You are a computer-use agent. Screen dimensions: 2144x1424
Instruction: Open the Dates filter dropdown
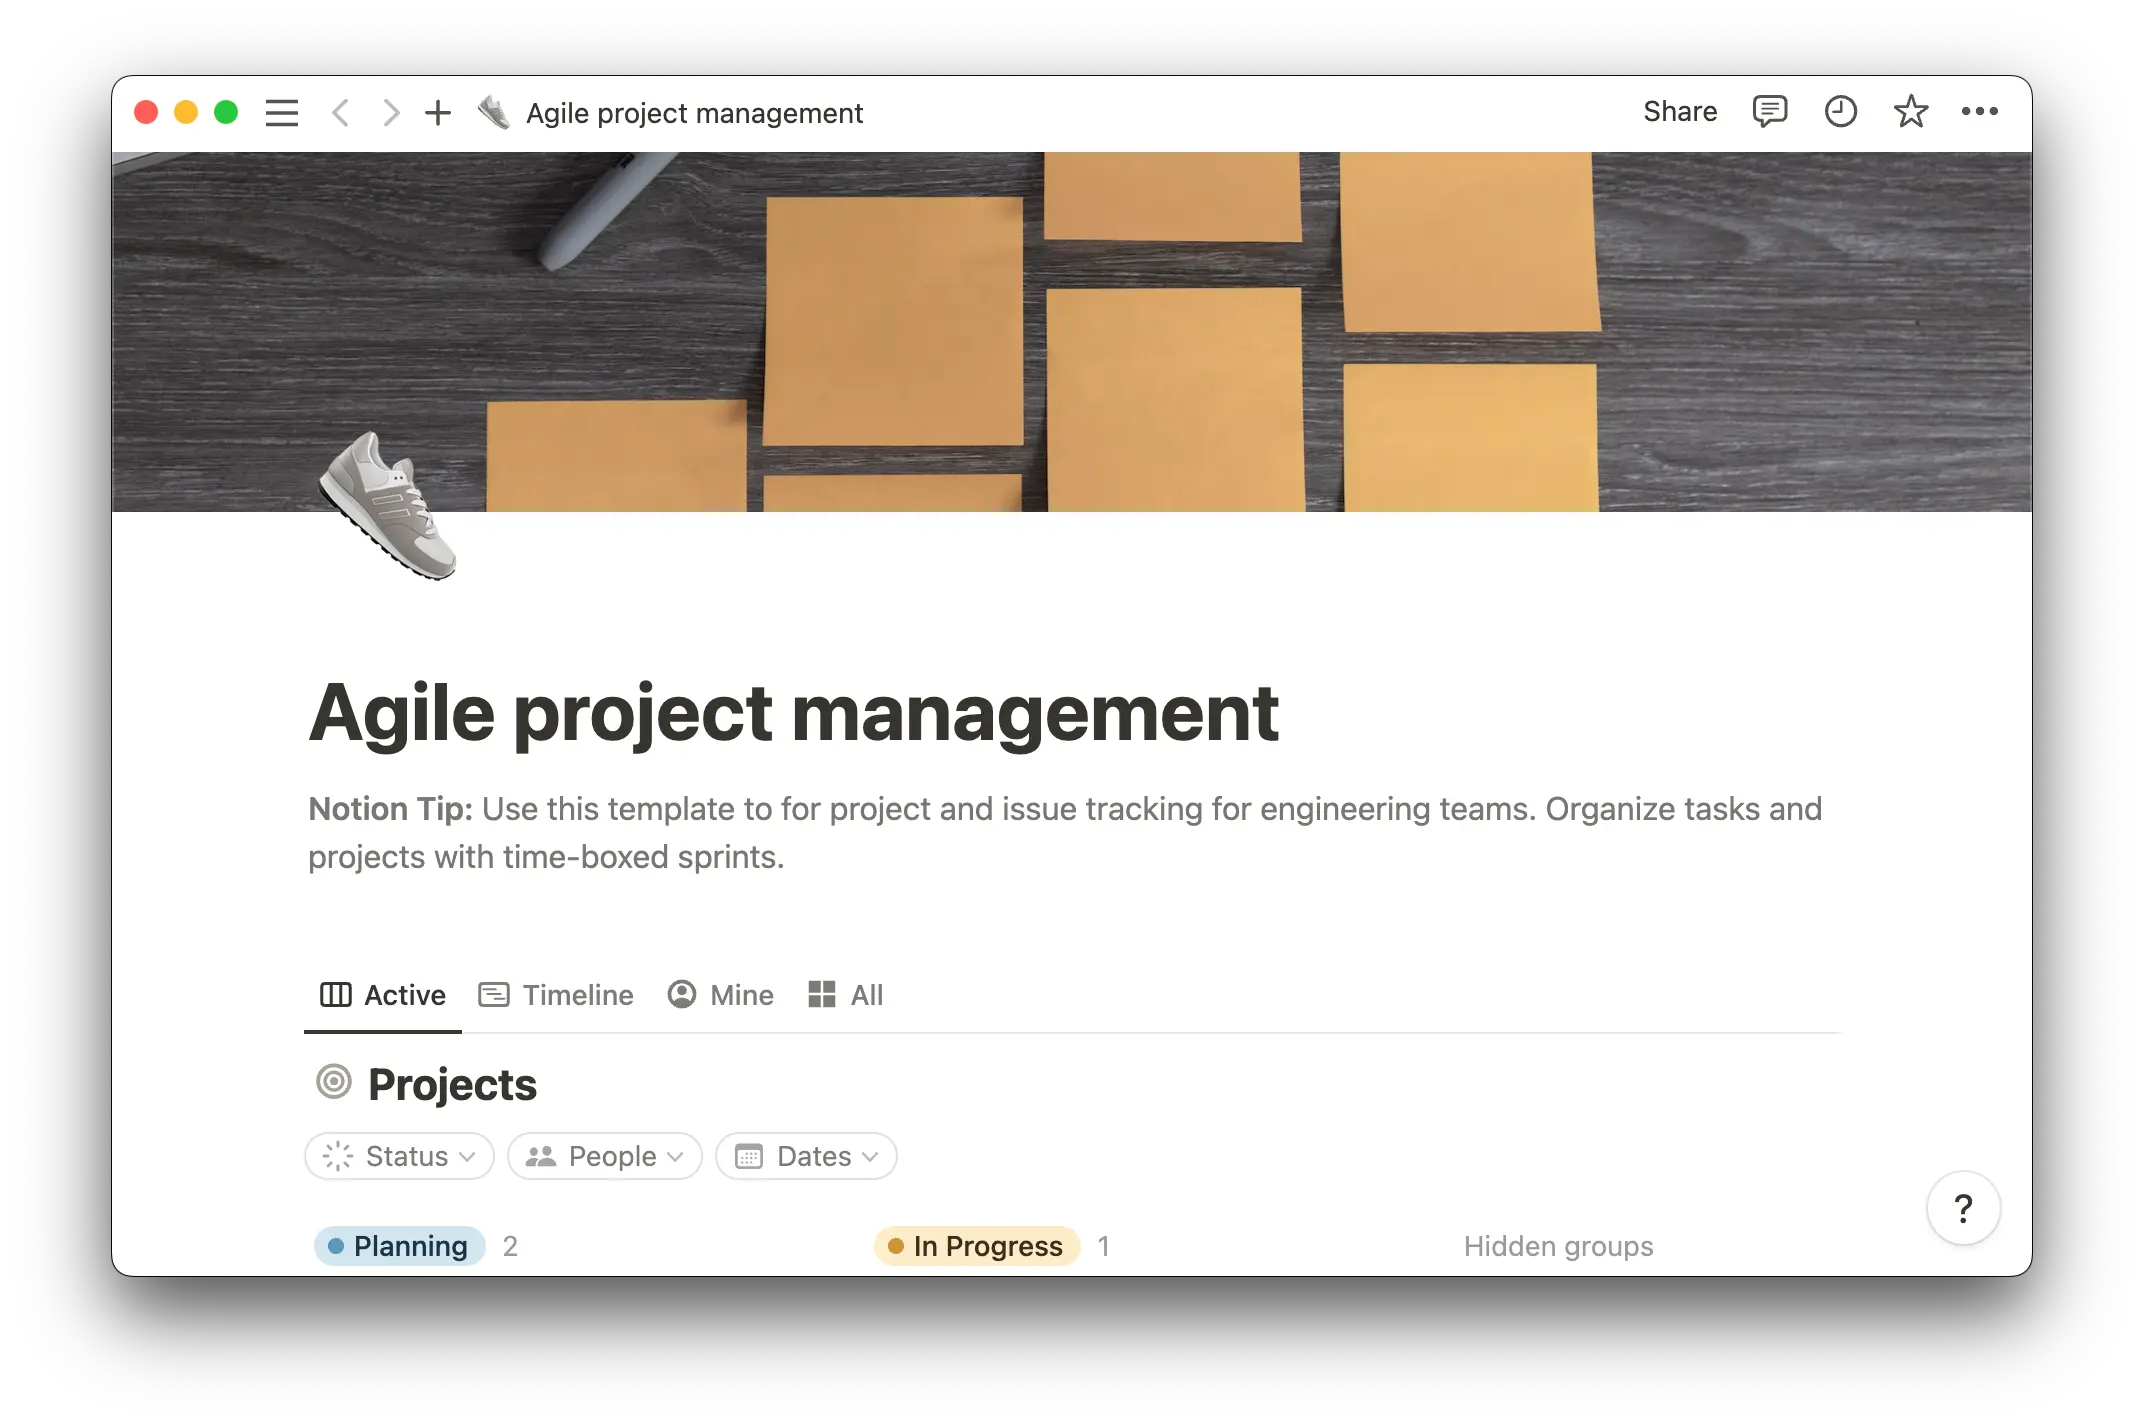806,1156
